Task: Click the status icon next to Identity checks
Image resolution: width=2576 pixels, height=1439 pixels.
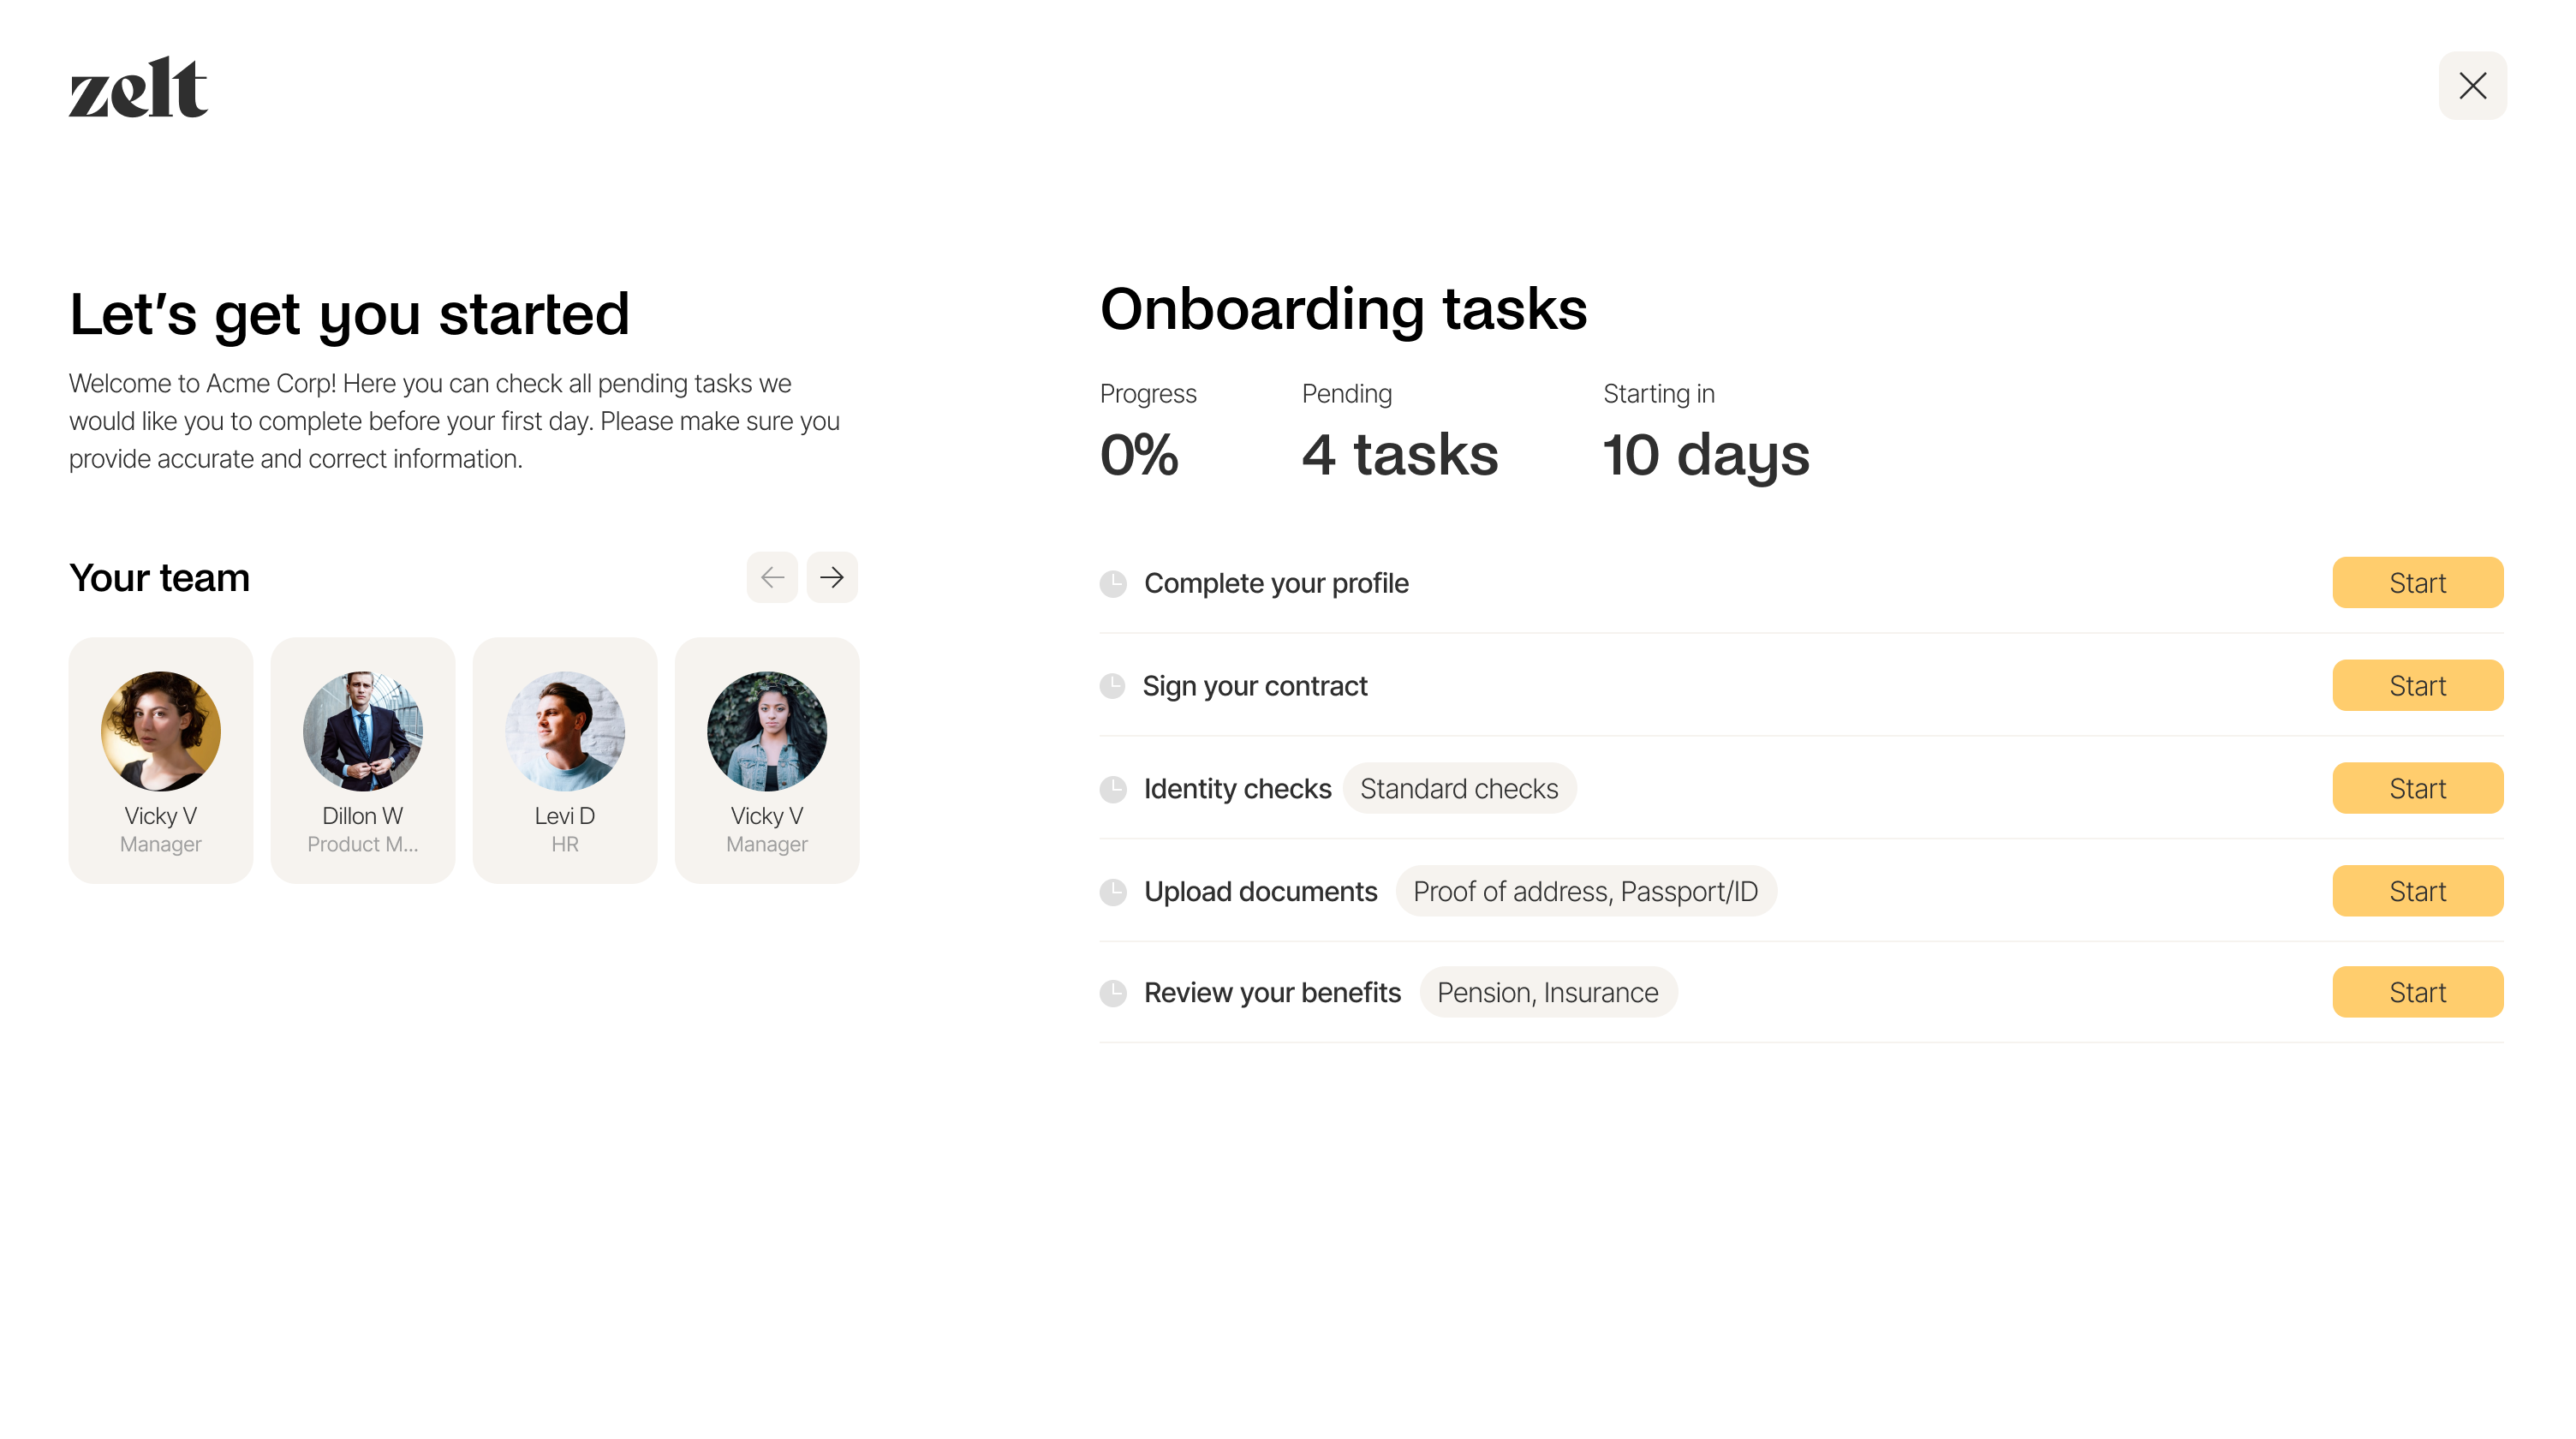Action: click(x=1115, y=788)
